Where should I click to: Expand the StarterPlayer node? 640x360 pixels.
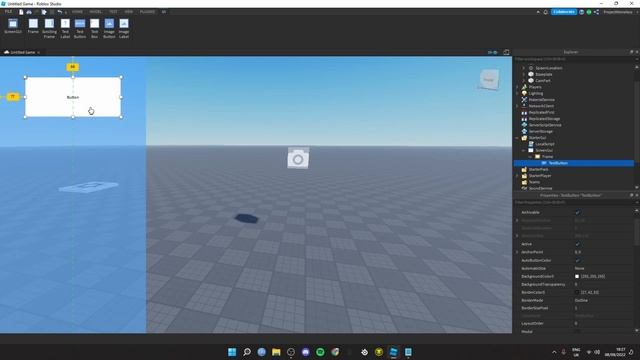(517, 176)
